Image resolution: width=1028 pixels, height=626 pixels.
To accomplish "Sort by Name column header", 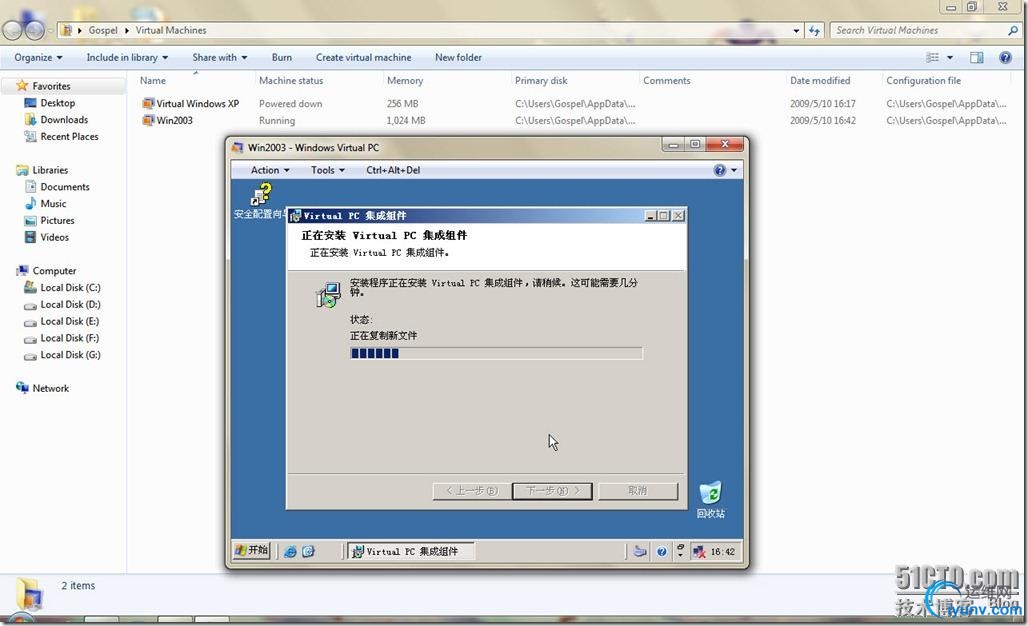I will pos(153,81).
